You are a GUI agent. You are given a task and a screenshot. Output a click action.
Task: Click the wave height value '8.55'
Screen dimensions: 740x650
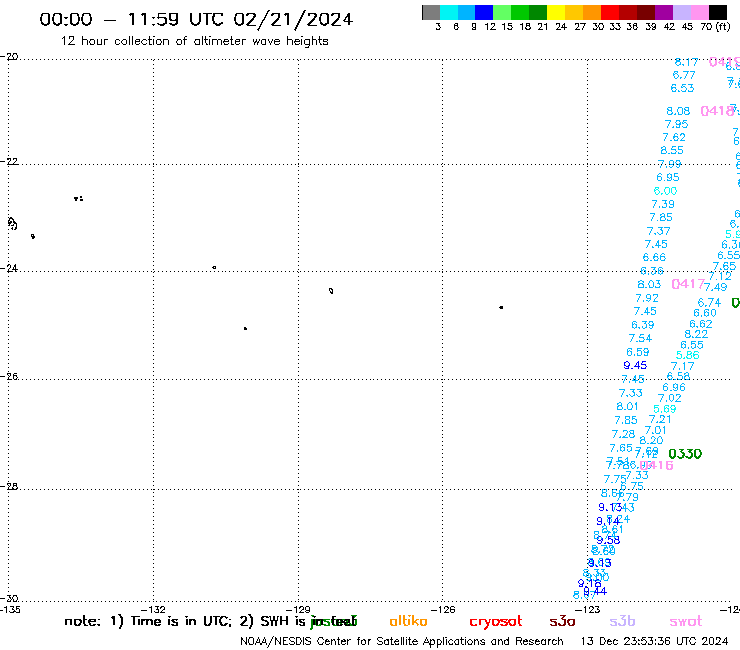(x=672, y=151)
